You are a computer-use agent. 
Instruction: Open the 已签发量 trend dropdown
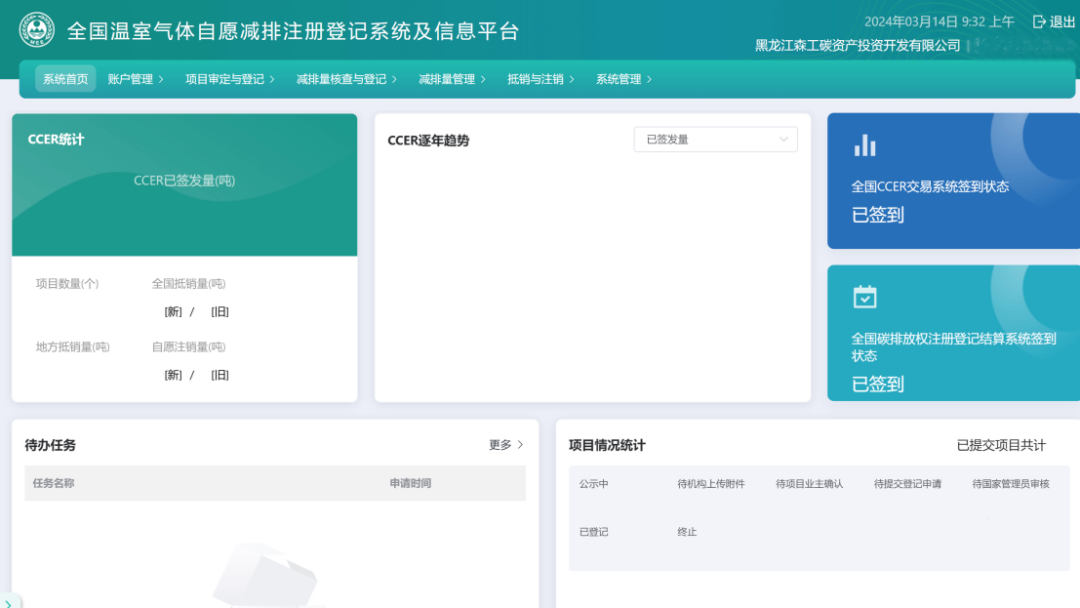click(716, 139)
